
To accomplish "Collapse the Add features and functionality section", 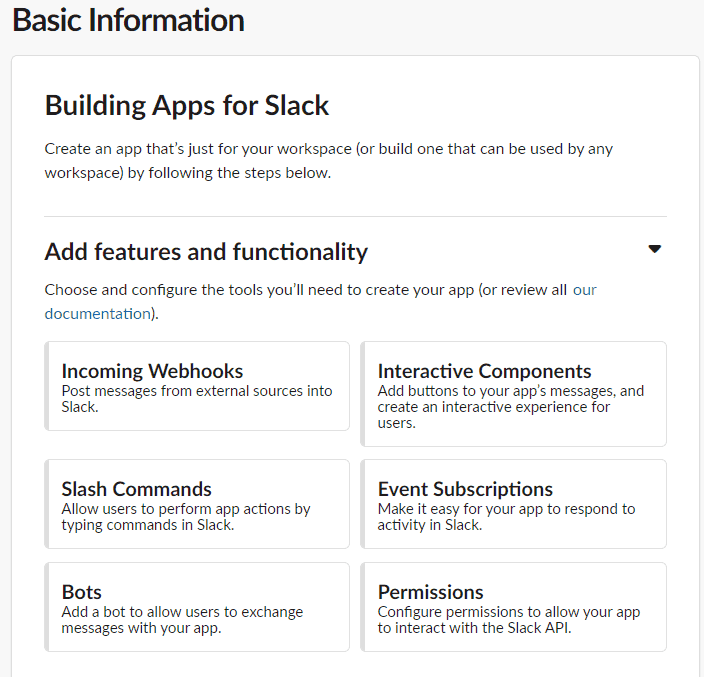I will 655,249.
